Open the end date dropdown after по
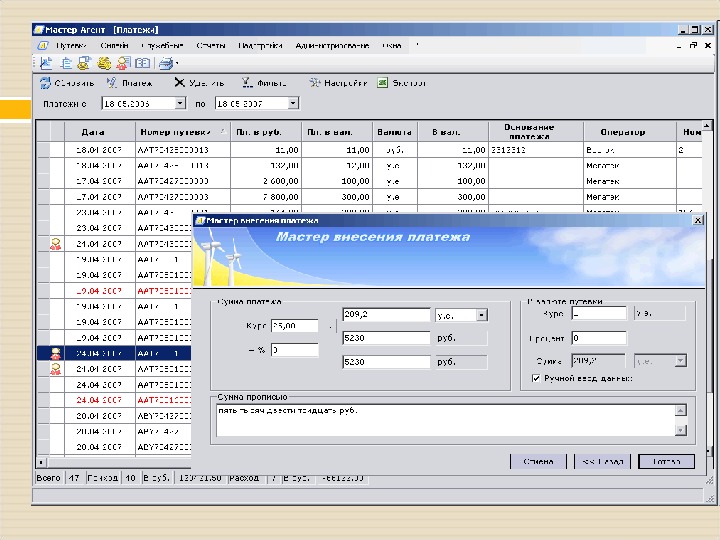Image resolution: width=720 pixels, height=540 pixels. (x=293, y=103)
